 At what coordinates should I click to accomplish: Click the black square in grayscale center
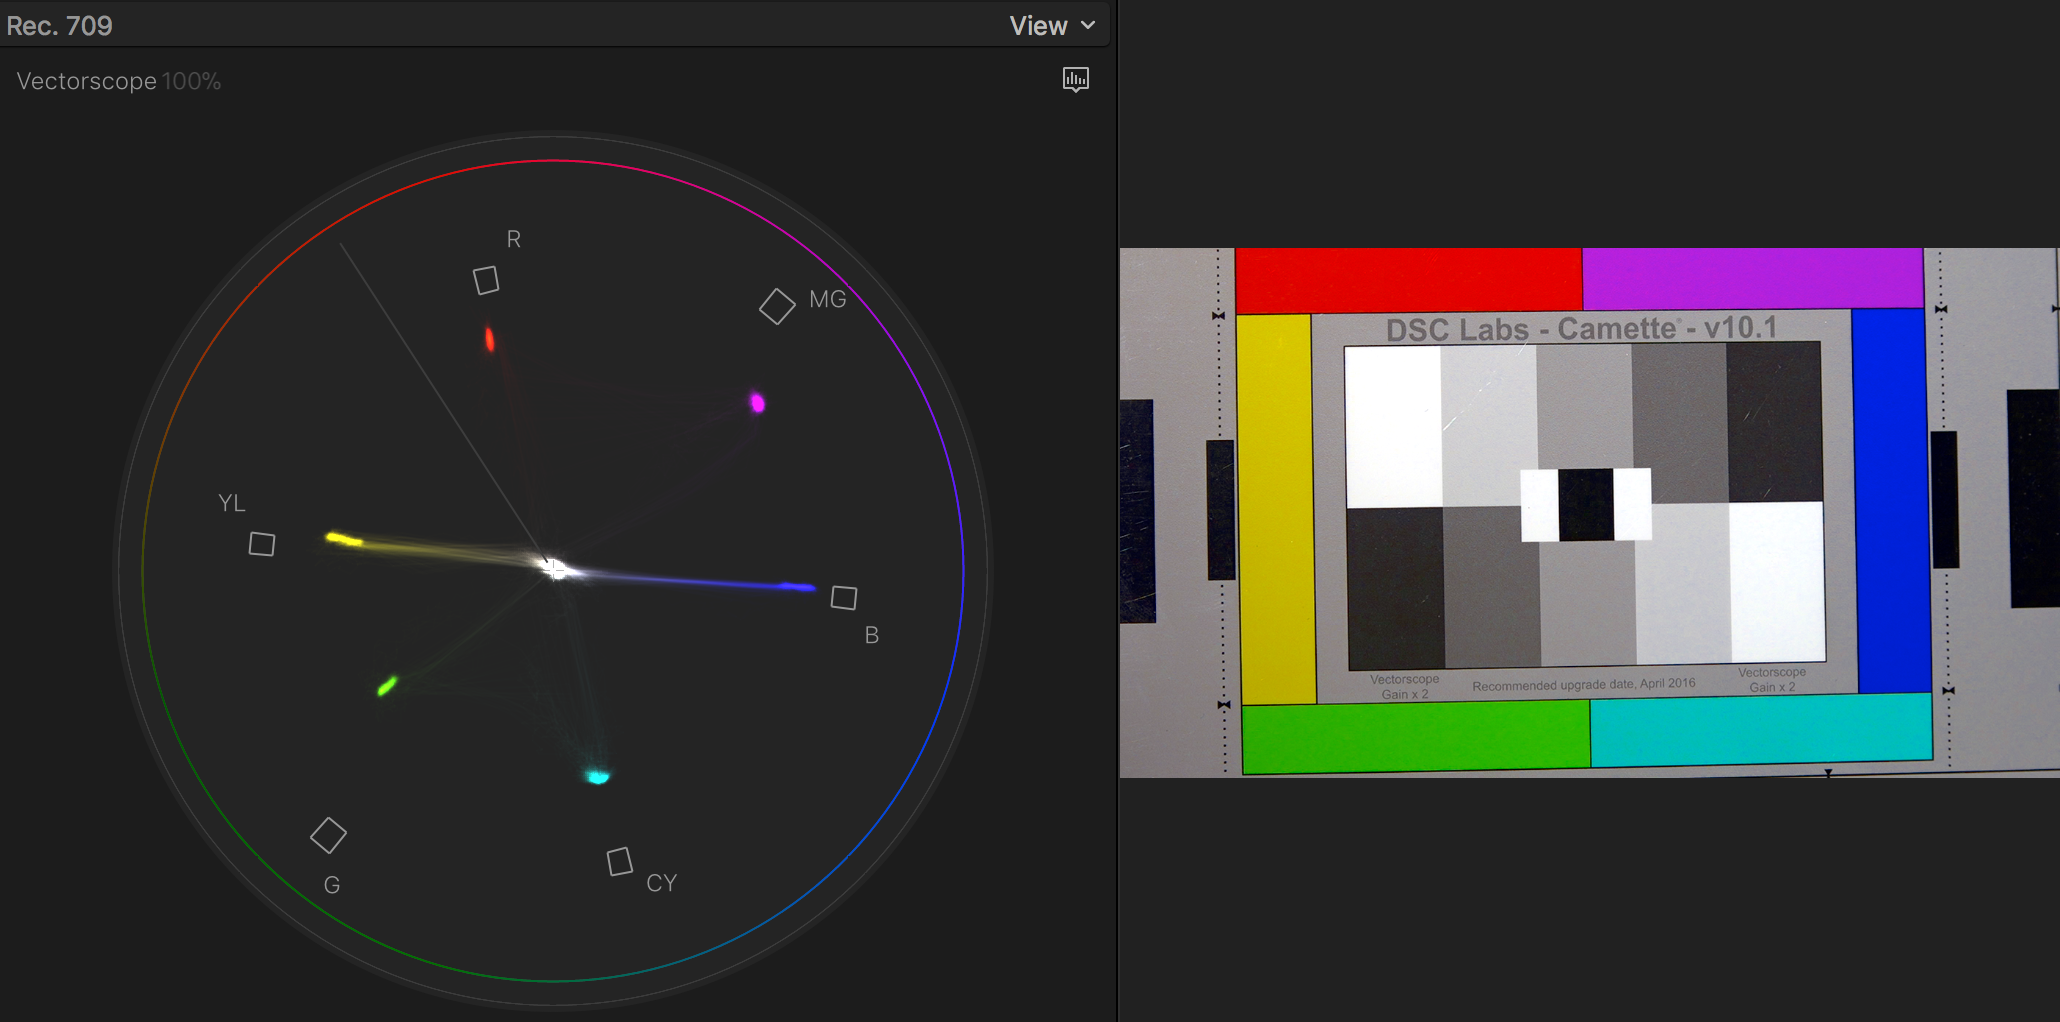pyautogui.click(x=1586, y=505)
